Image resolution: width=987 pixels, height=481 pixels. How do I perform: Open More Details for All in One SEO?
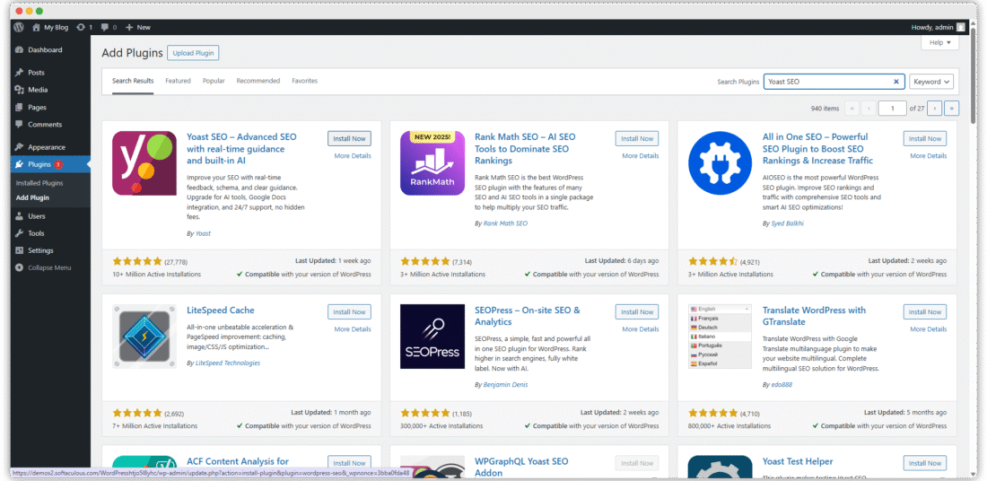[x=928, y=156]
